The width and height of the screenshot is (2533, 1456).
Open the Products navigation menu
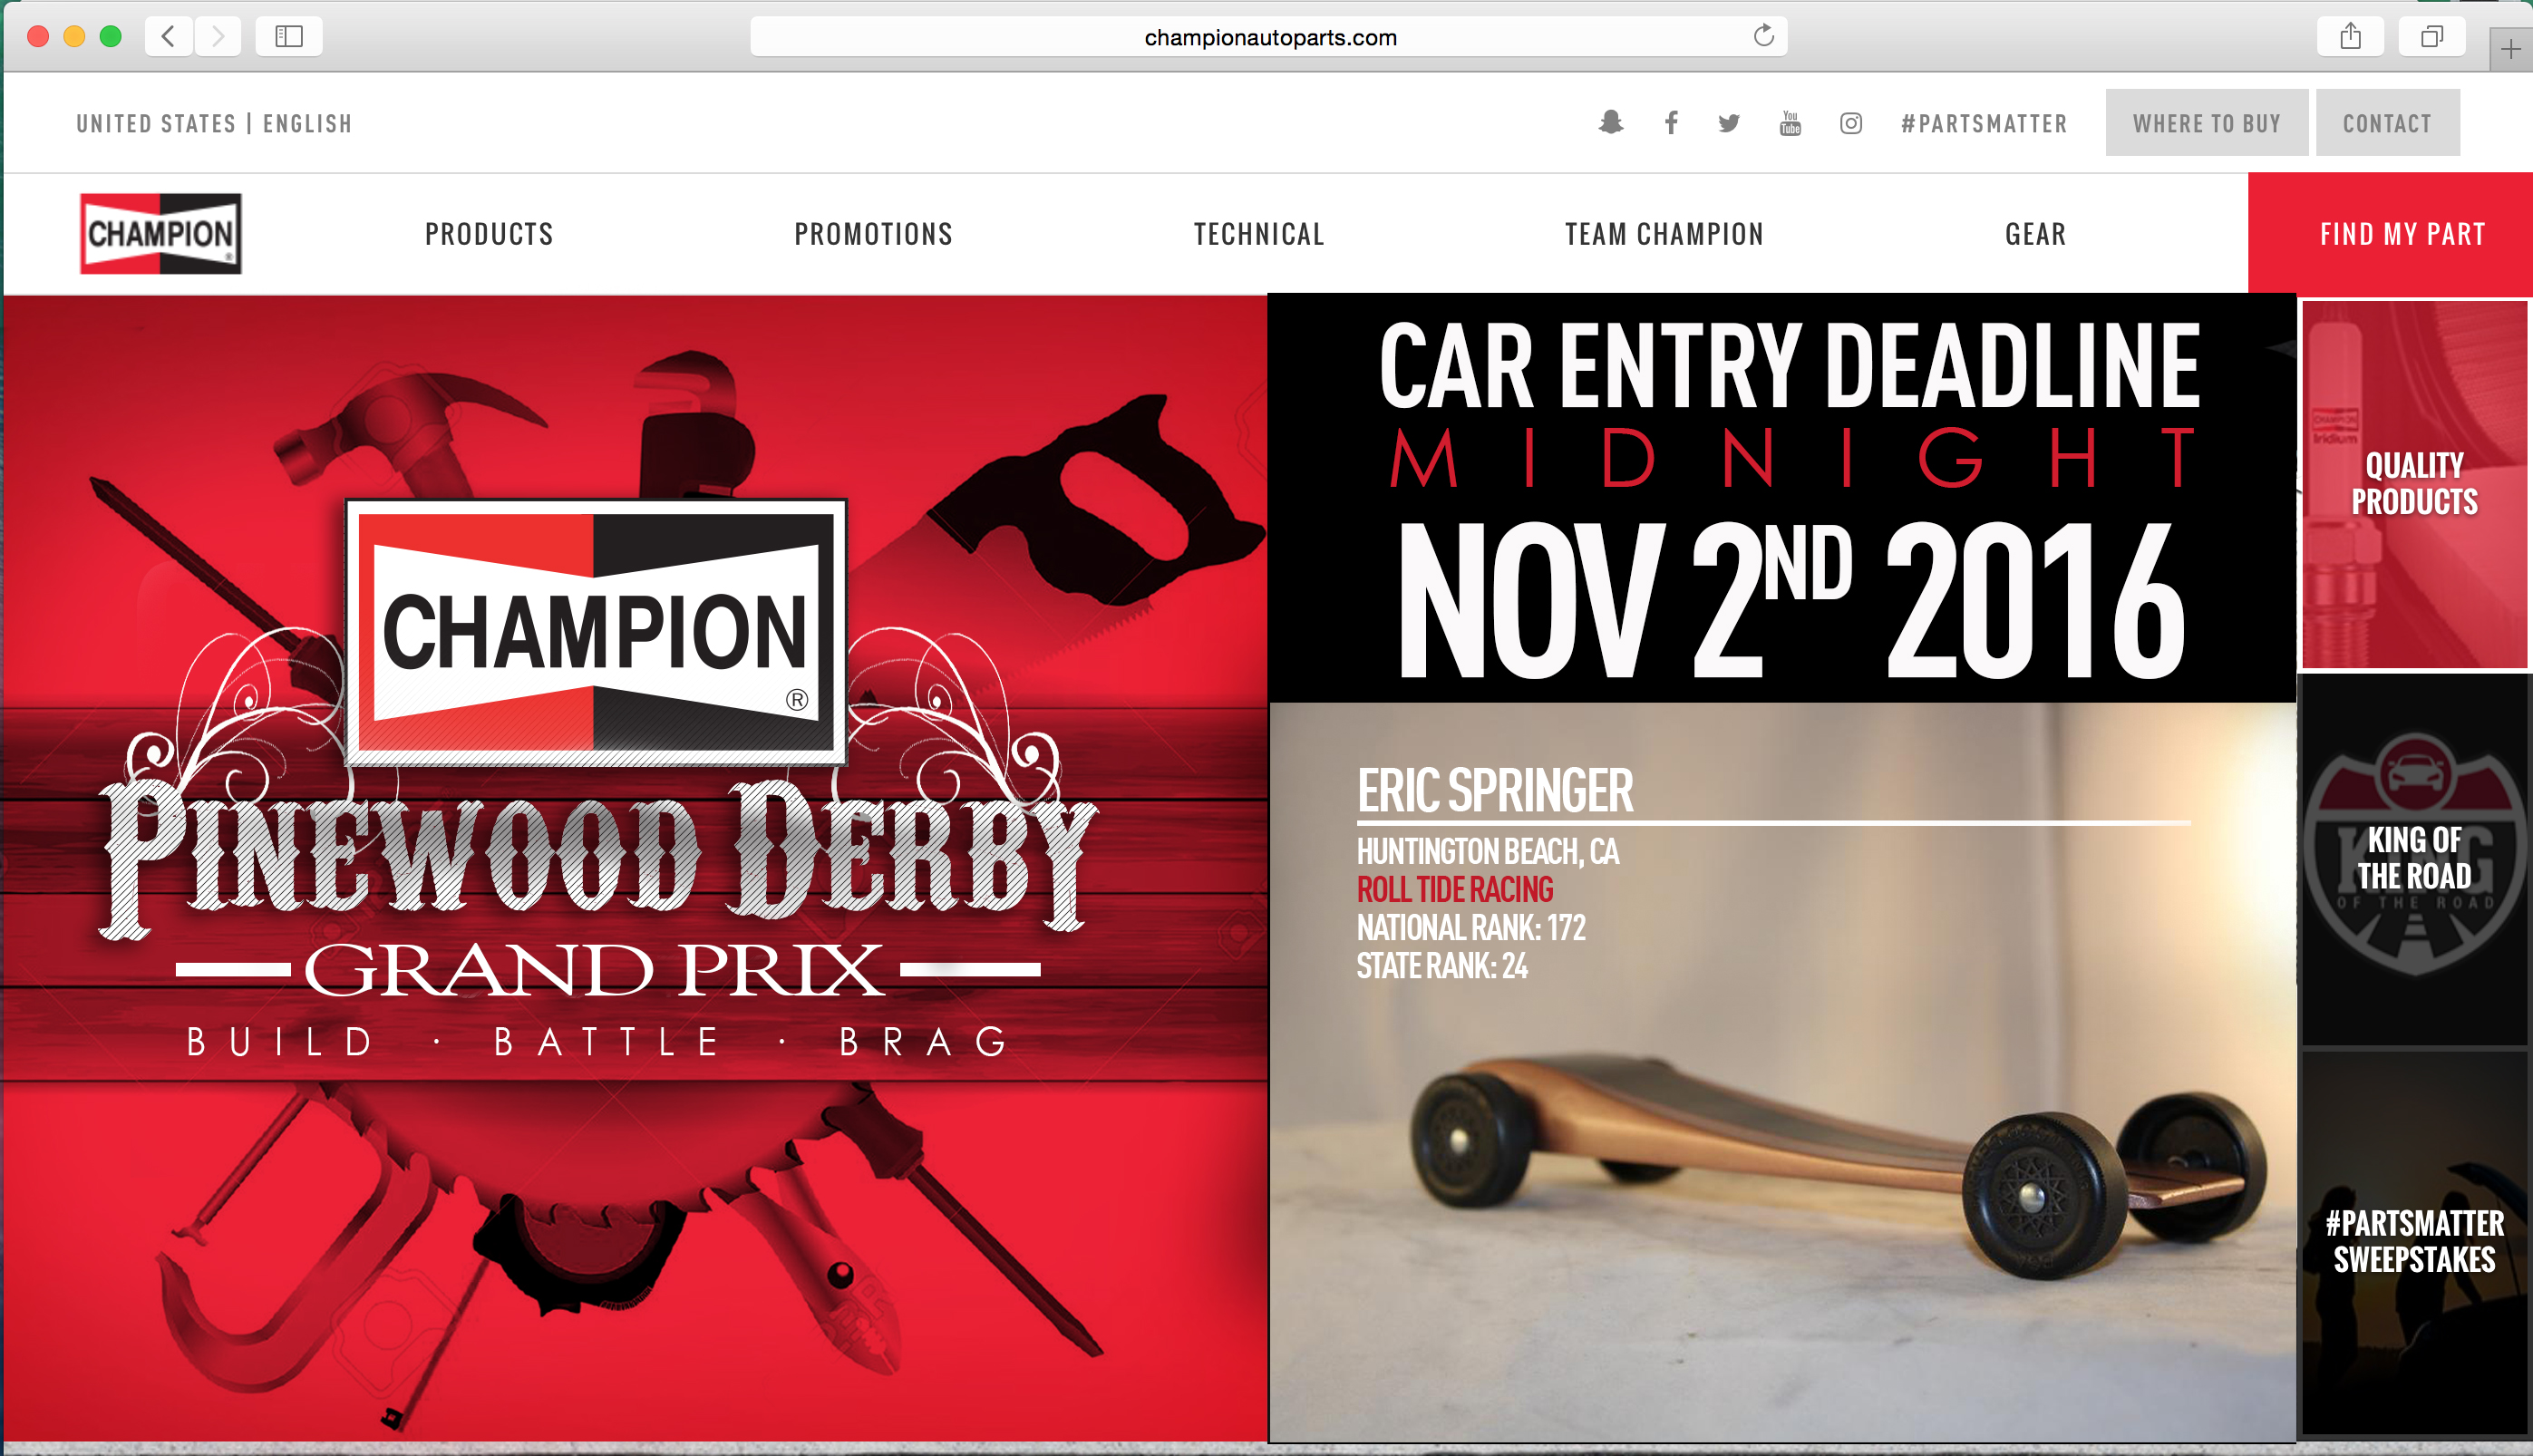(489, 234)
